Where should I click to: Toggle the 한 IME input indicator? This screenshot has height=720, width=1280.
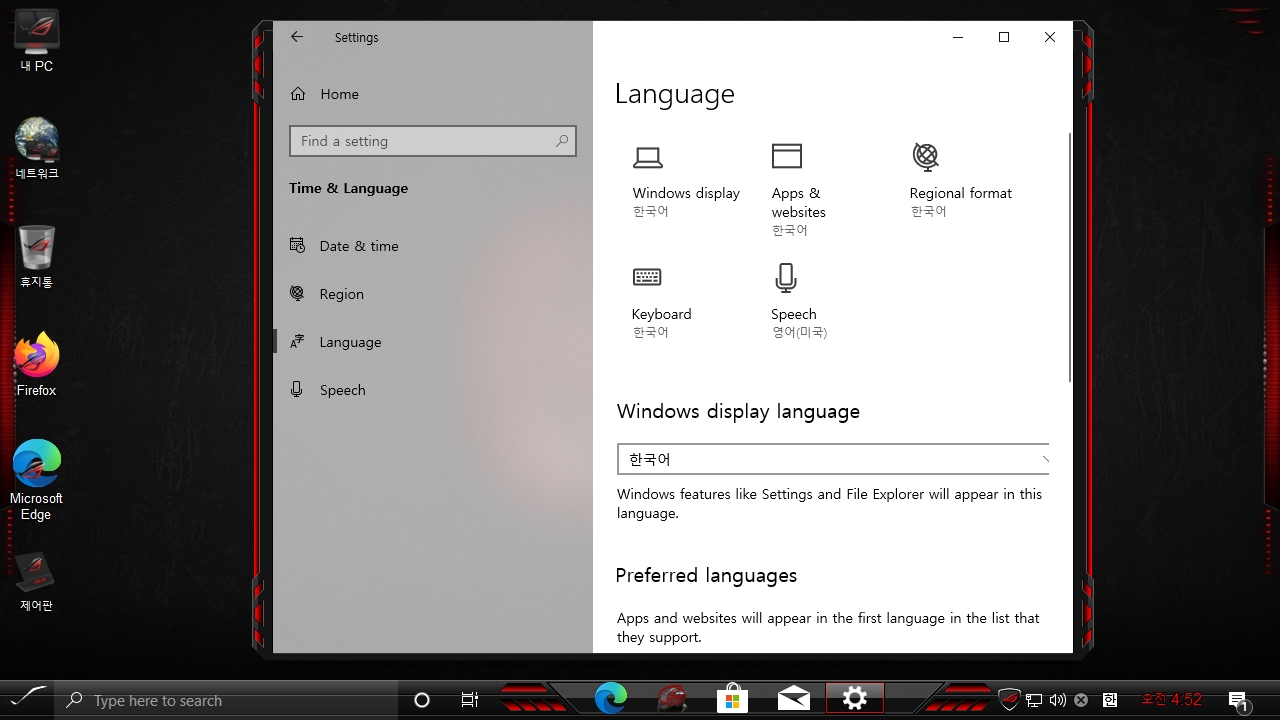[x=1109, y=700]
